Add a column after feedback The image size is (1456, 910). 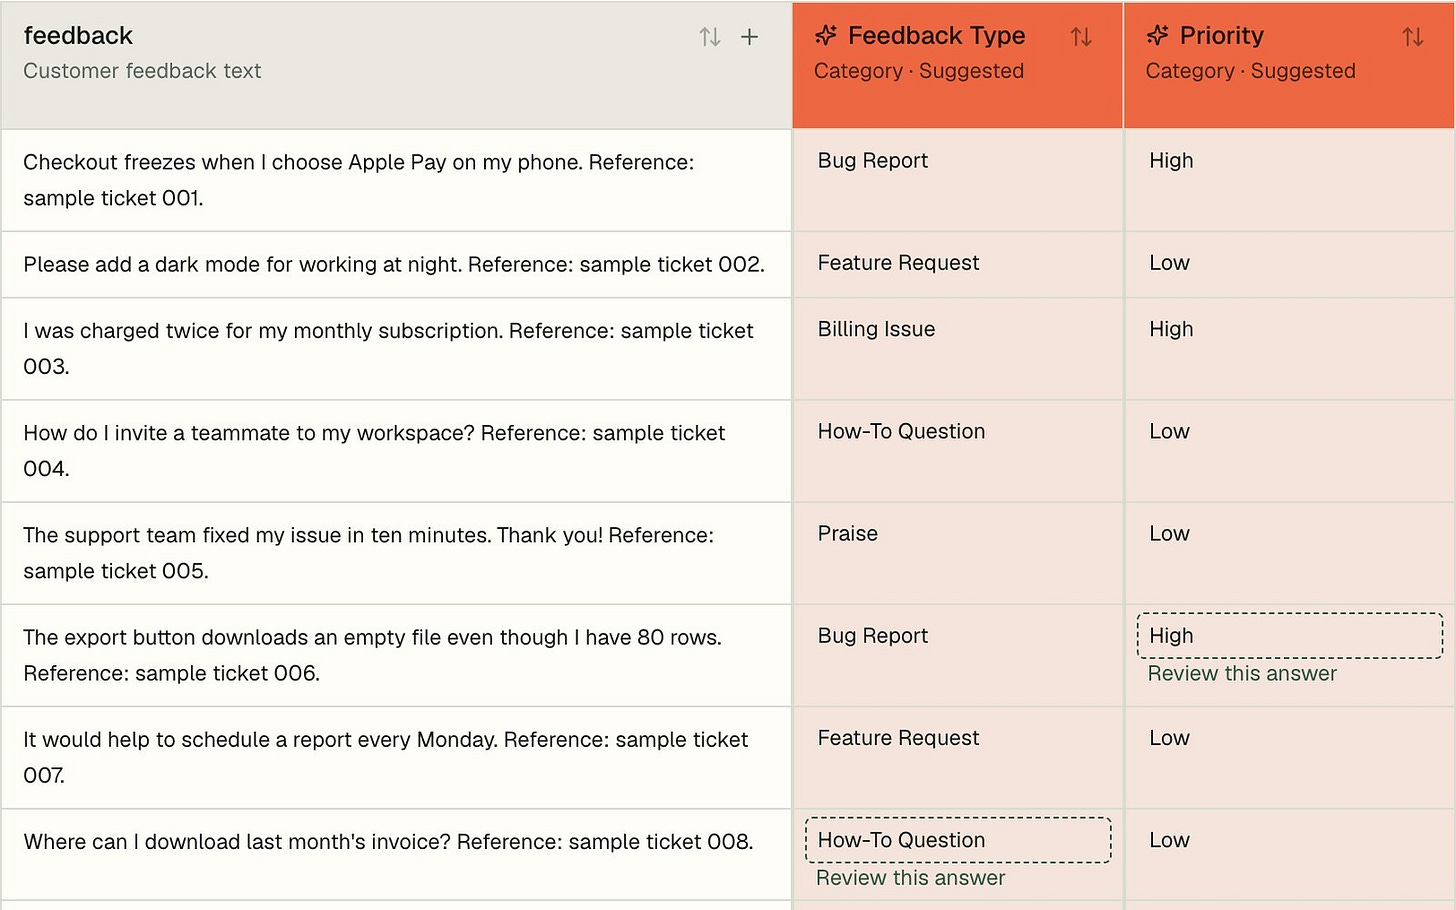(749, 37)
